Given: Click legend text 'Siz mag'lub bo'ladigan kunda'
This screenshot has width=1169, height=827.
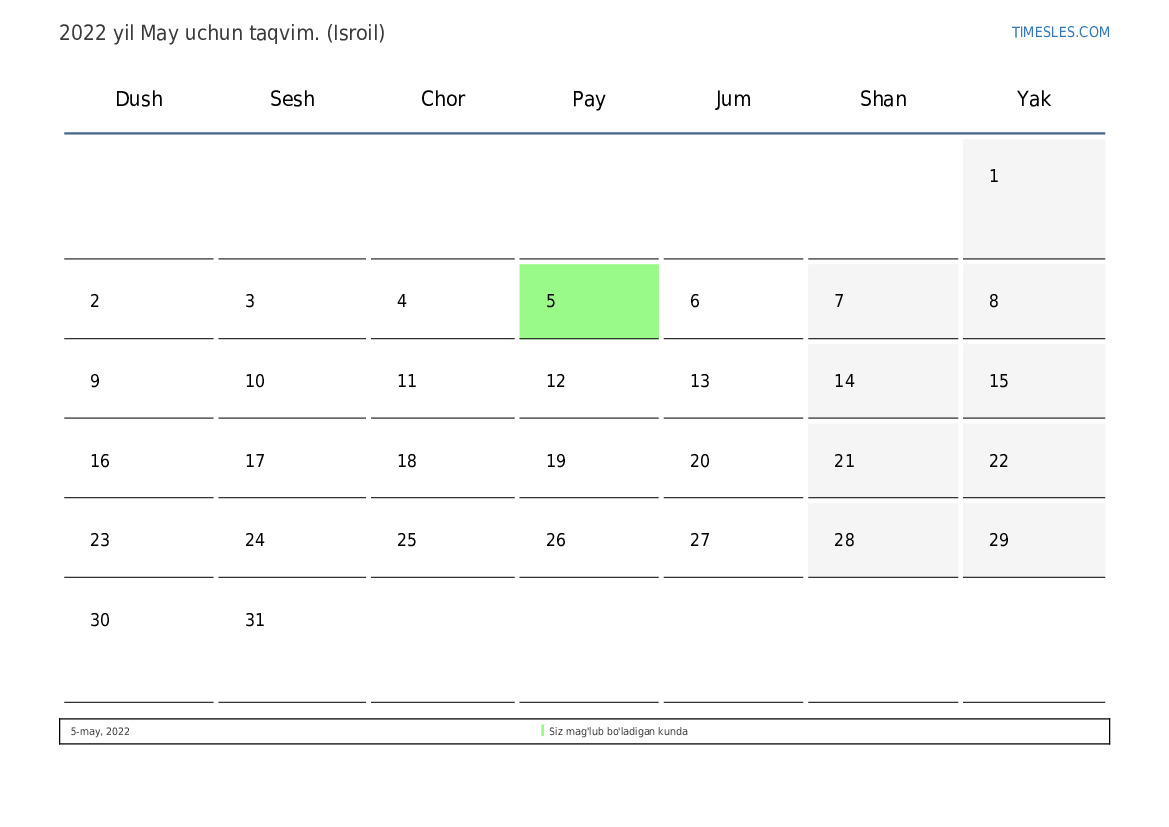Looking at the screenshot, I should point(618,732).
